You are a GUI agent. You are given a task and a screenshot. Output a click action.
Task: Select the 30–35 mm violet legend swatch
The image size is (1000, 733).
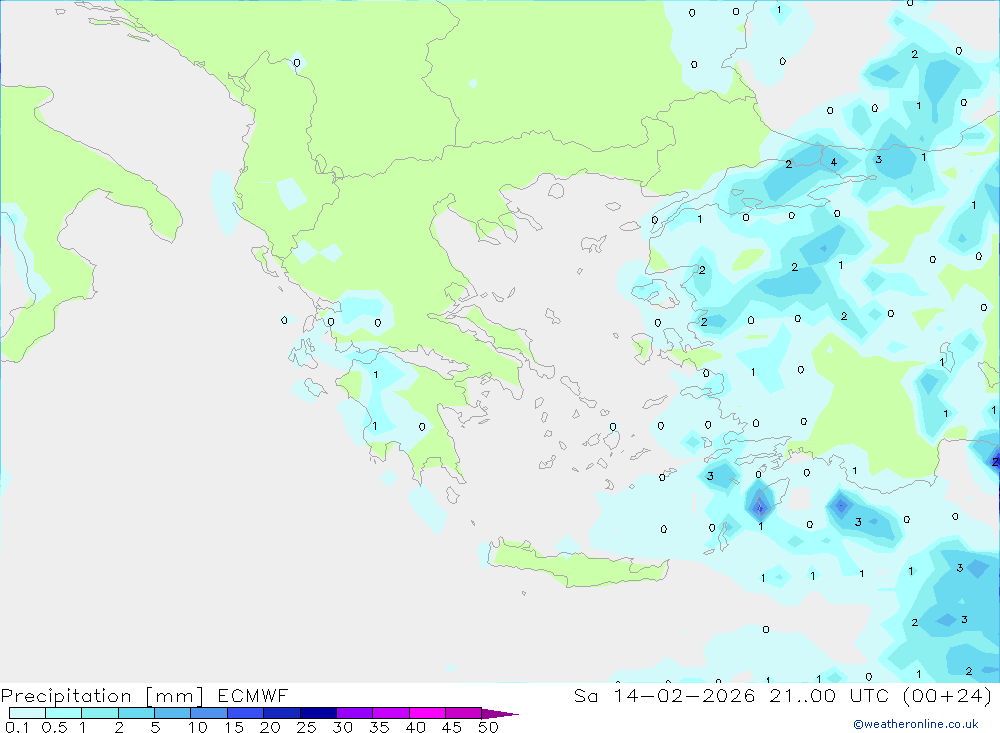355,713
